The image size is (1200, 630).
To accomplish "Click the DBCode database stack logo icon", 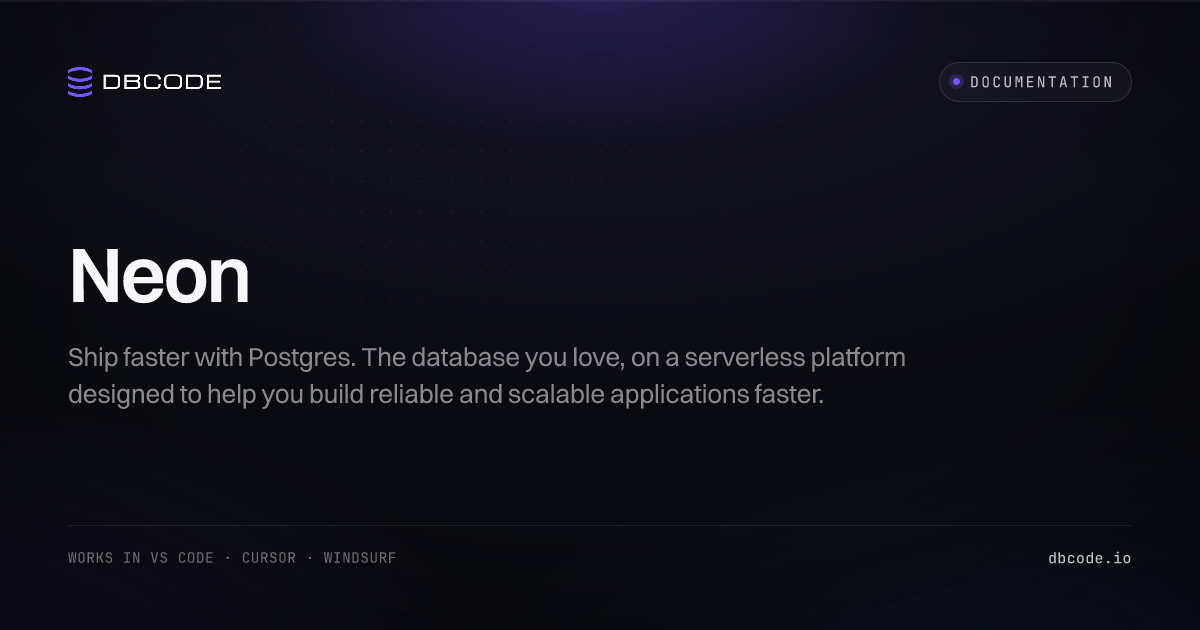I will click(x=80, y=82).
